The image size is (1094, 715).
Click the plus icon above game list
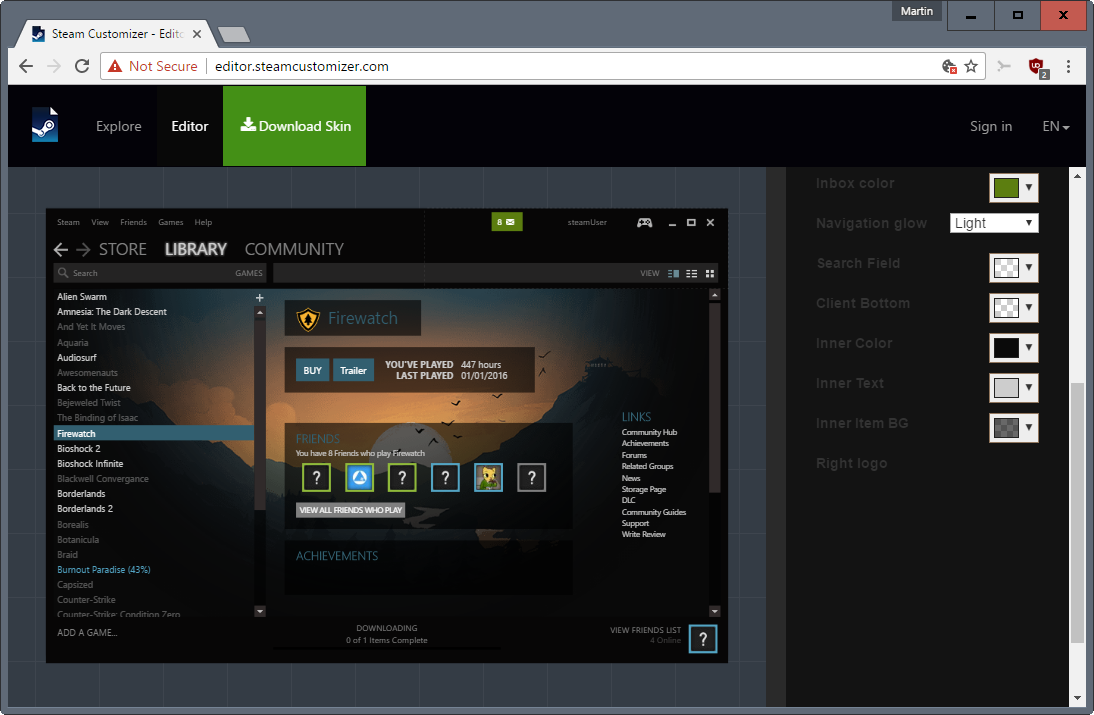point(260,298)
